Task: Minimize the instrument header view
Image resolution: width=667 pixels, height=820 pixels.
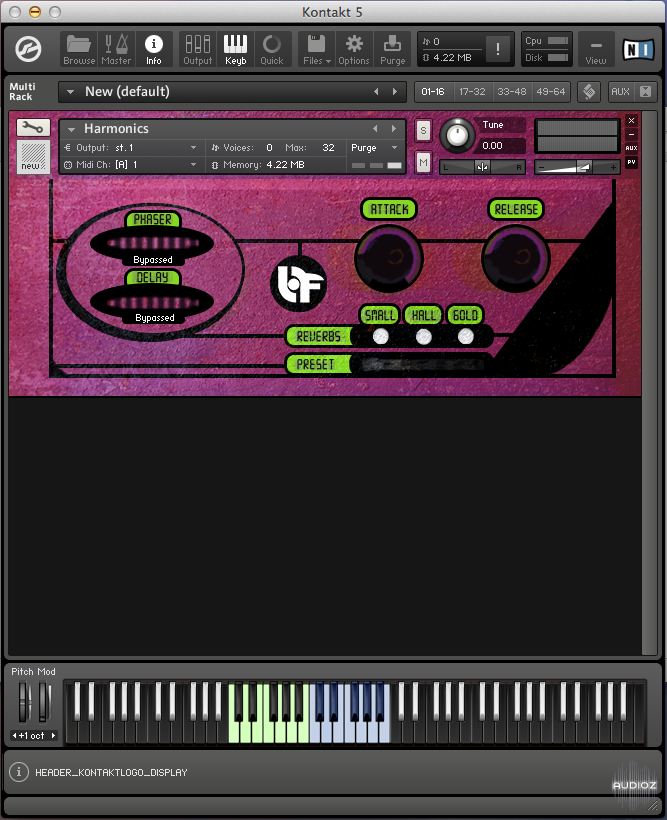Action: pos(631,134)
